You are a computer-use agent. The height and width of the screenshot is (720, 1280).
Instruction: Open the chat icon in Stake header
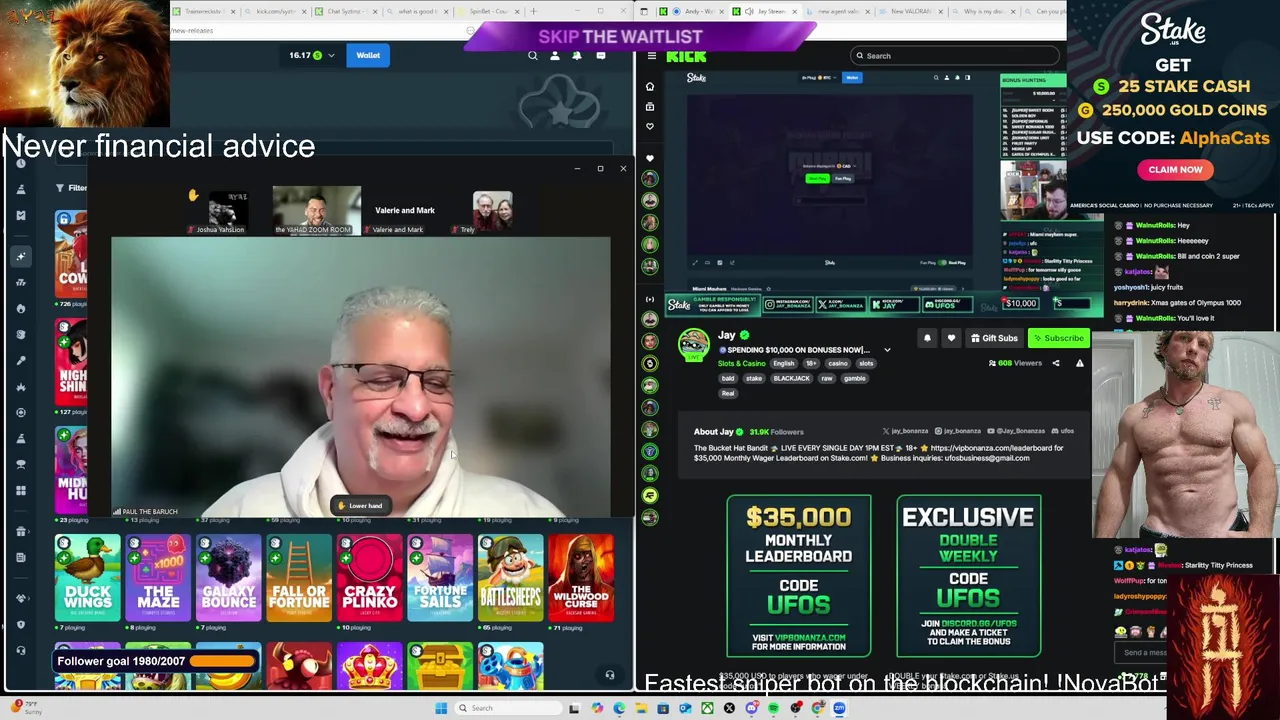coord(600,56)
